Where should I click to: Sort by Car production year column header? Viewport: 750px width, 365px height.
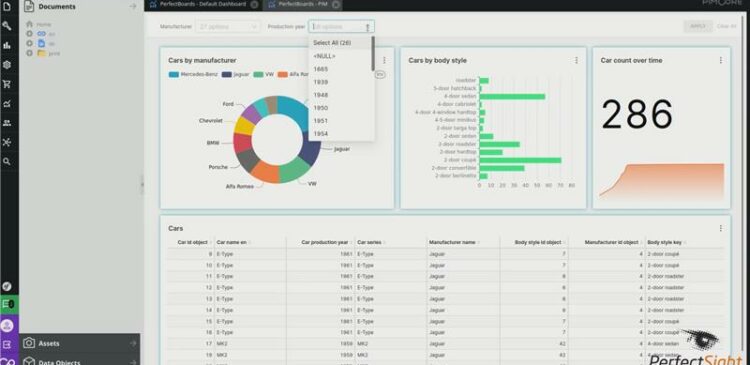click(x=325, y=243)
